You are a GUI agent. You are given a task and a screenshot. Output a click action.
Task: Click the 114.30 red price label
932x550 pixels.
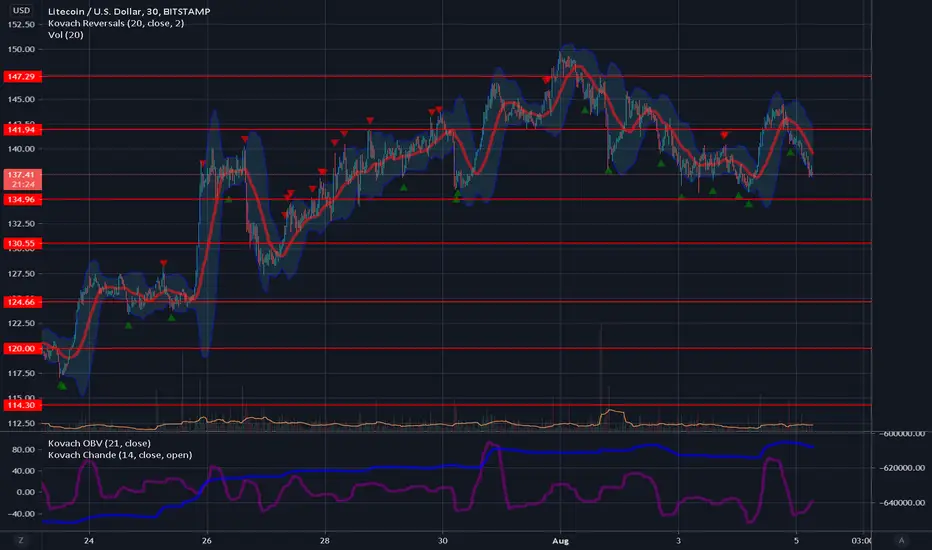pyautogui.click(x=21, y=405)
